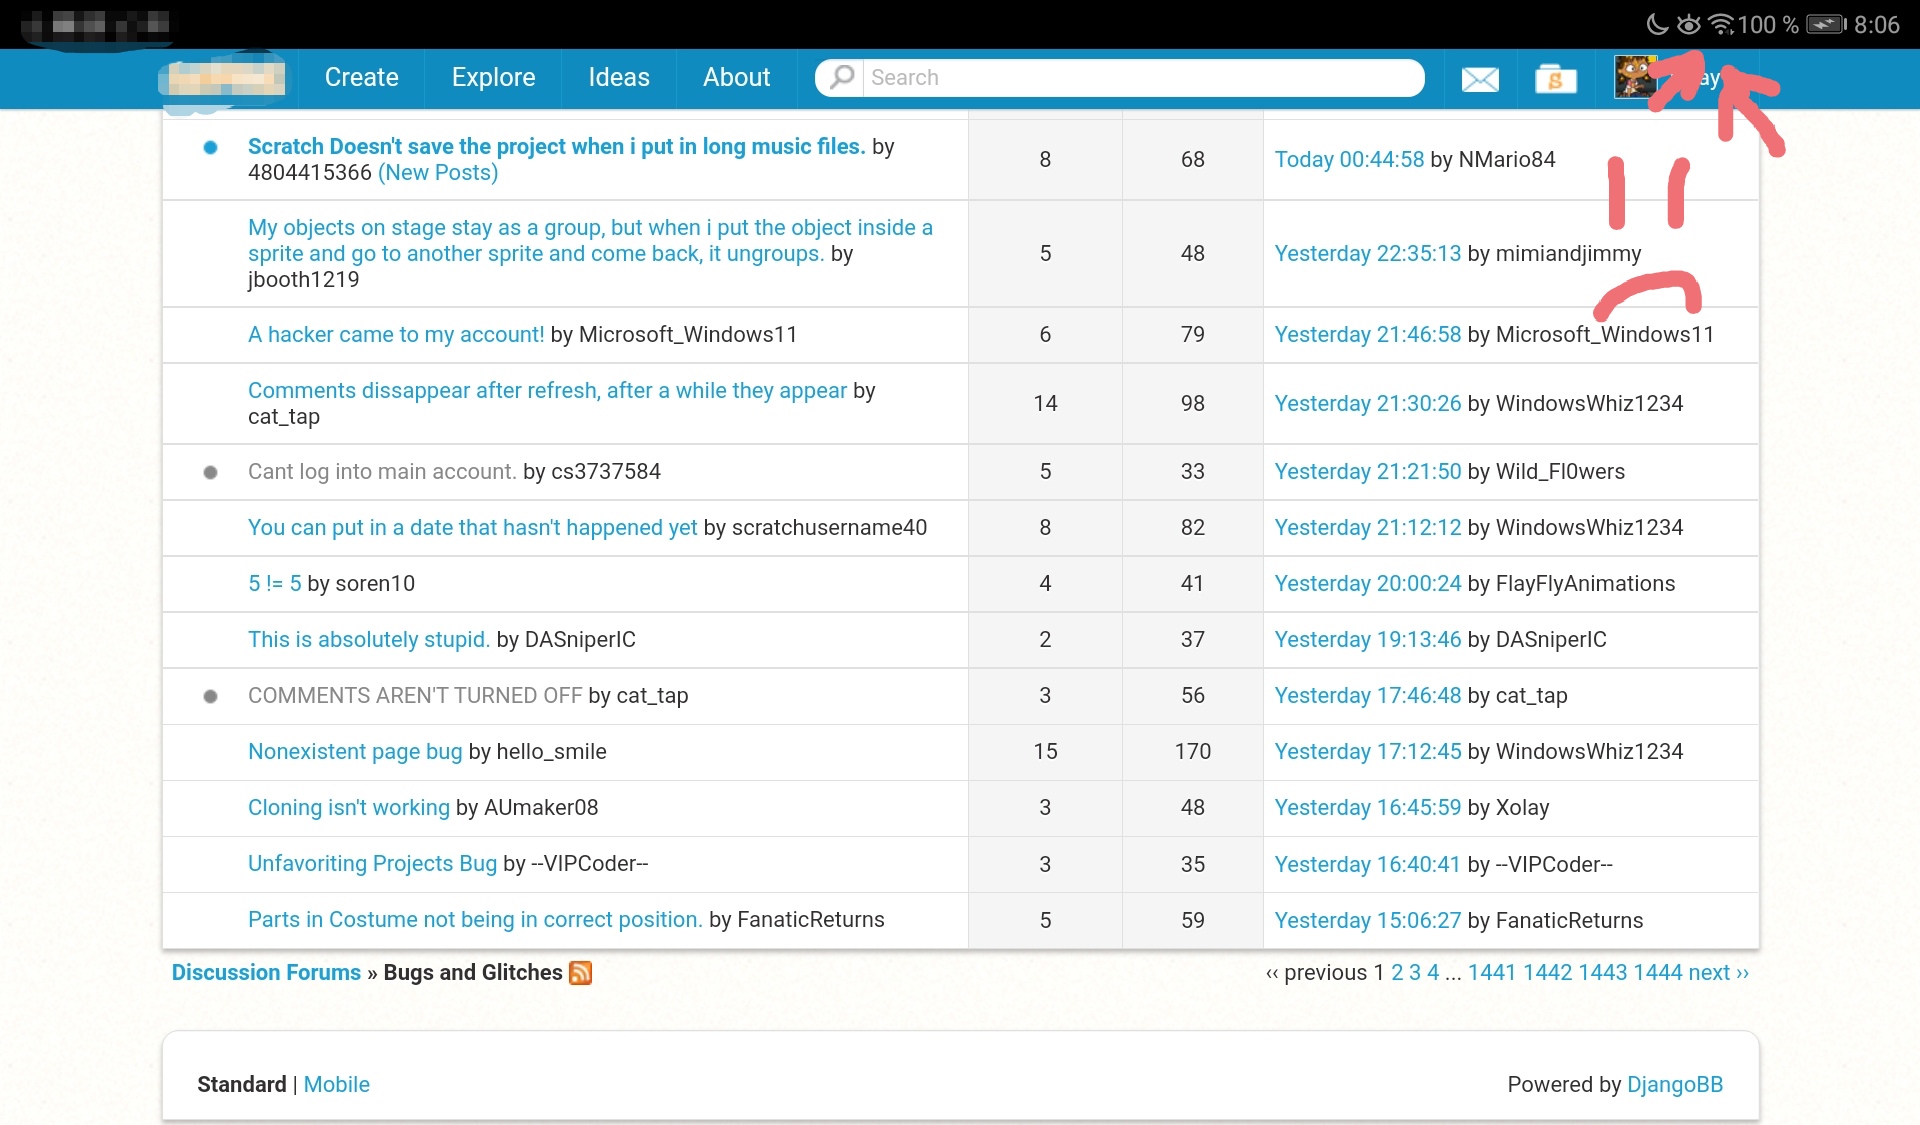Screen dimensions: 1920x1125
Task: Open the backpack icon
Action: coord(1556,78)
